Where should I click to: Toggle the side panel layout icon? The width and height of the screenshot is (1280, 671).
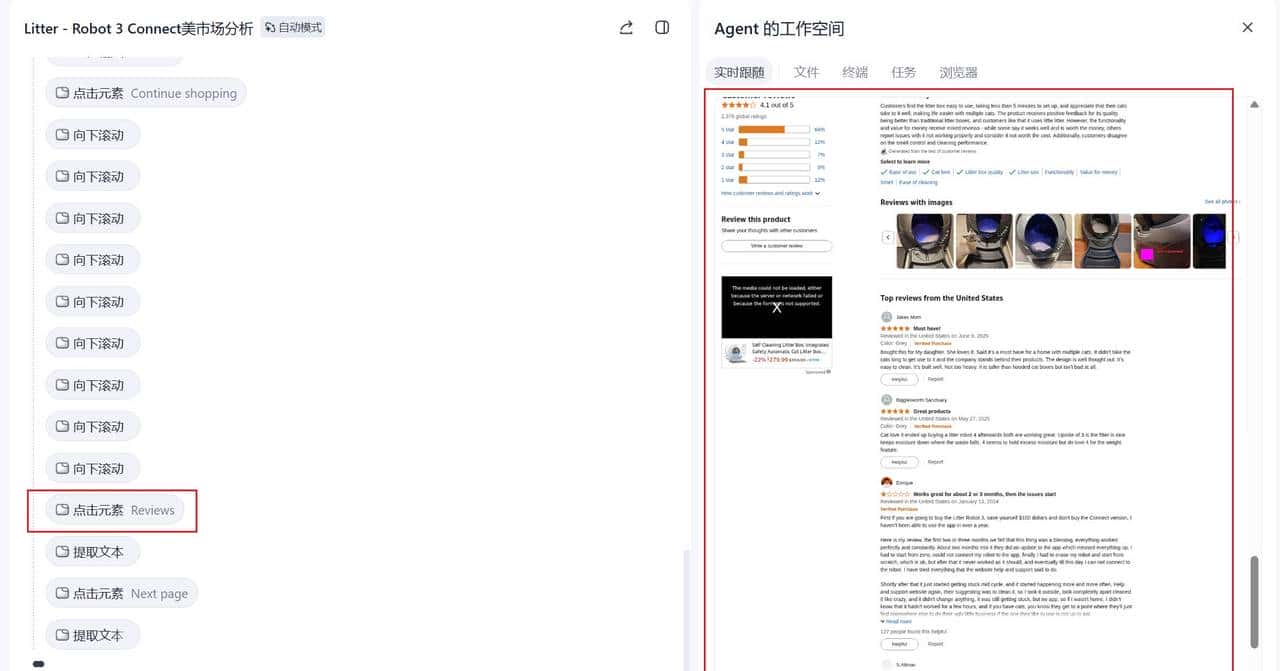tap(662, 28)
